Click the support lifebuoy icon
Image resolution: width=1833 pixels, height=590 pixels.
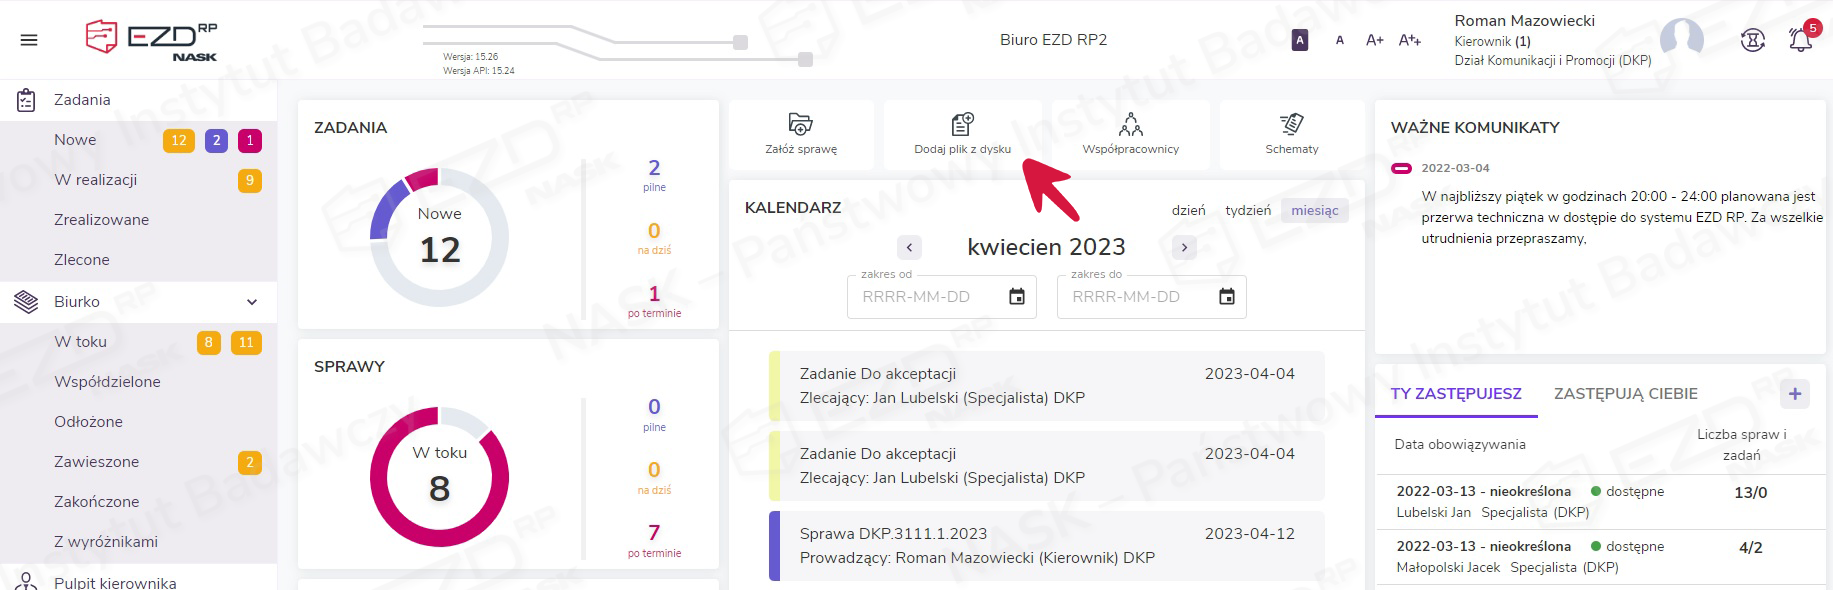coord(1752,40)
